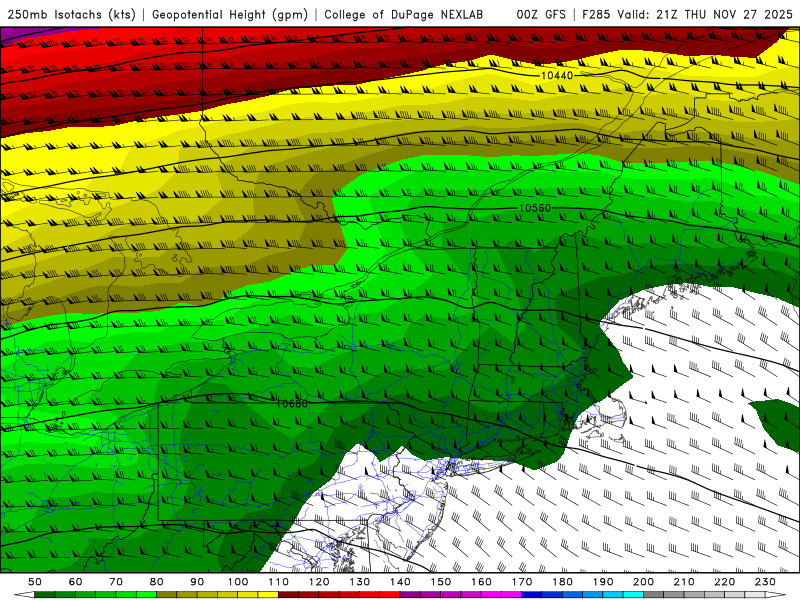Click the 70 value on the color scale
This screenshot has width=800, height=600.
[x=116, y=582]
